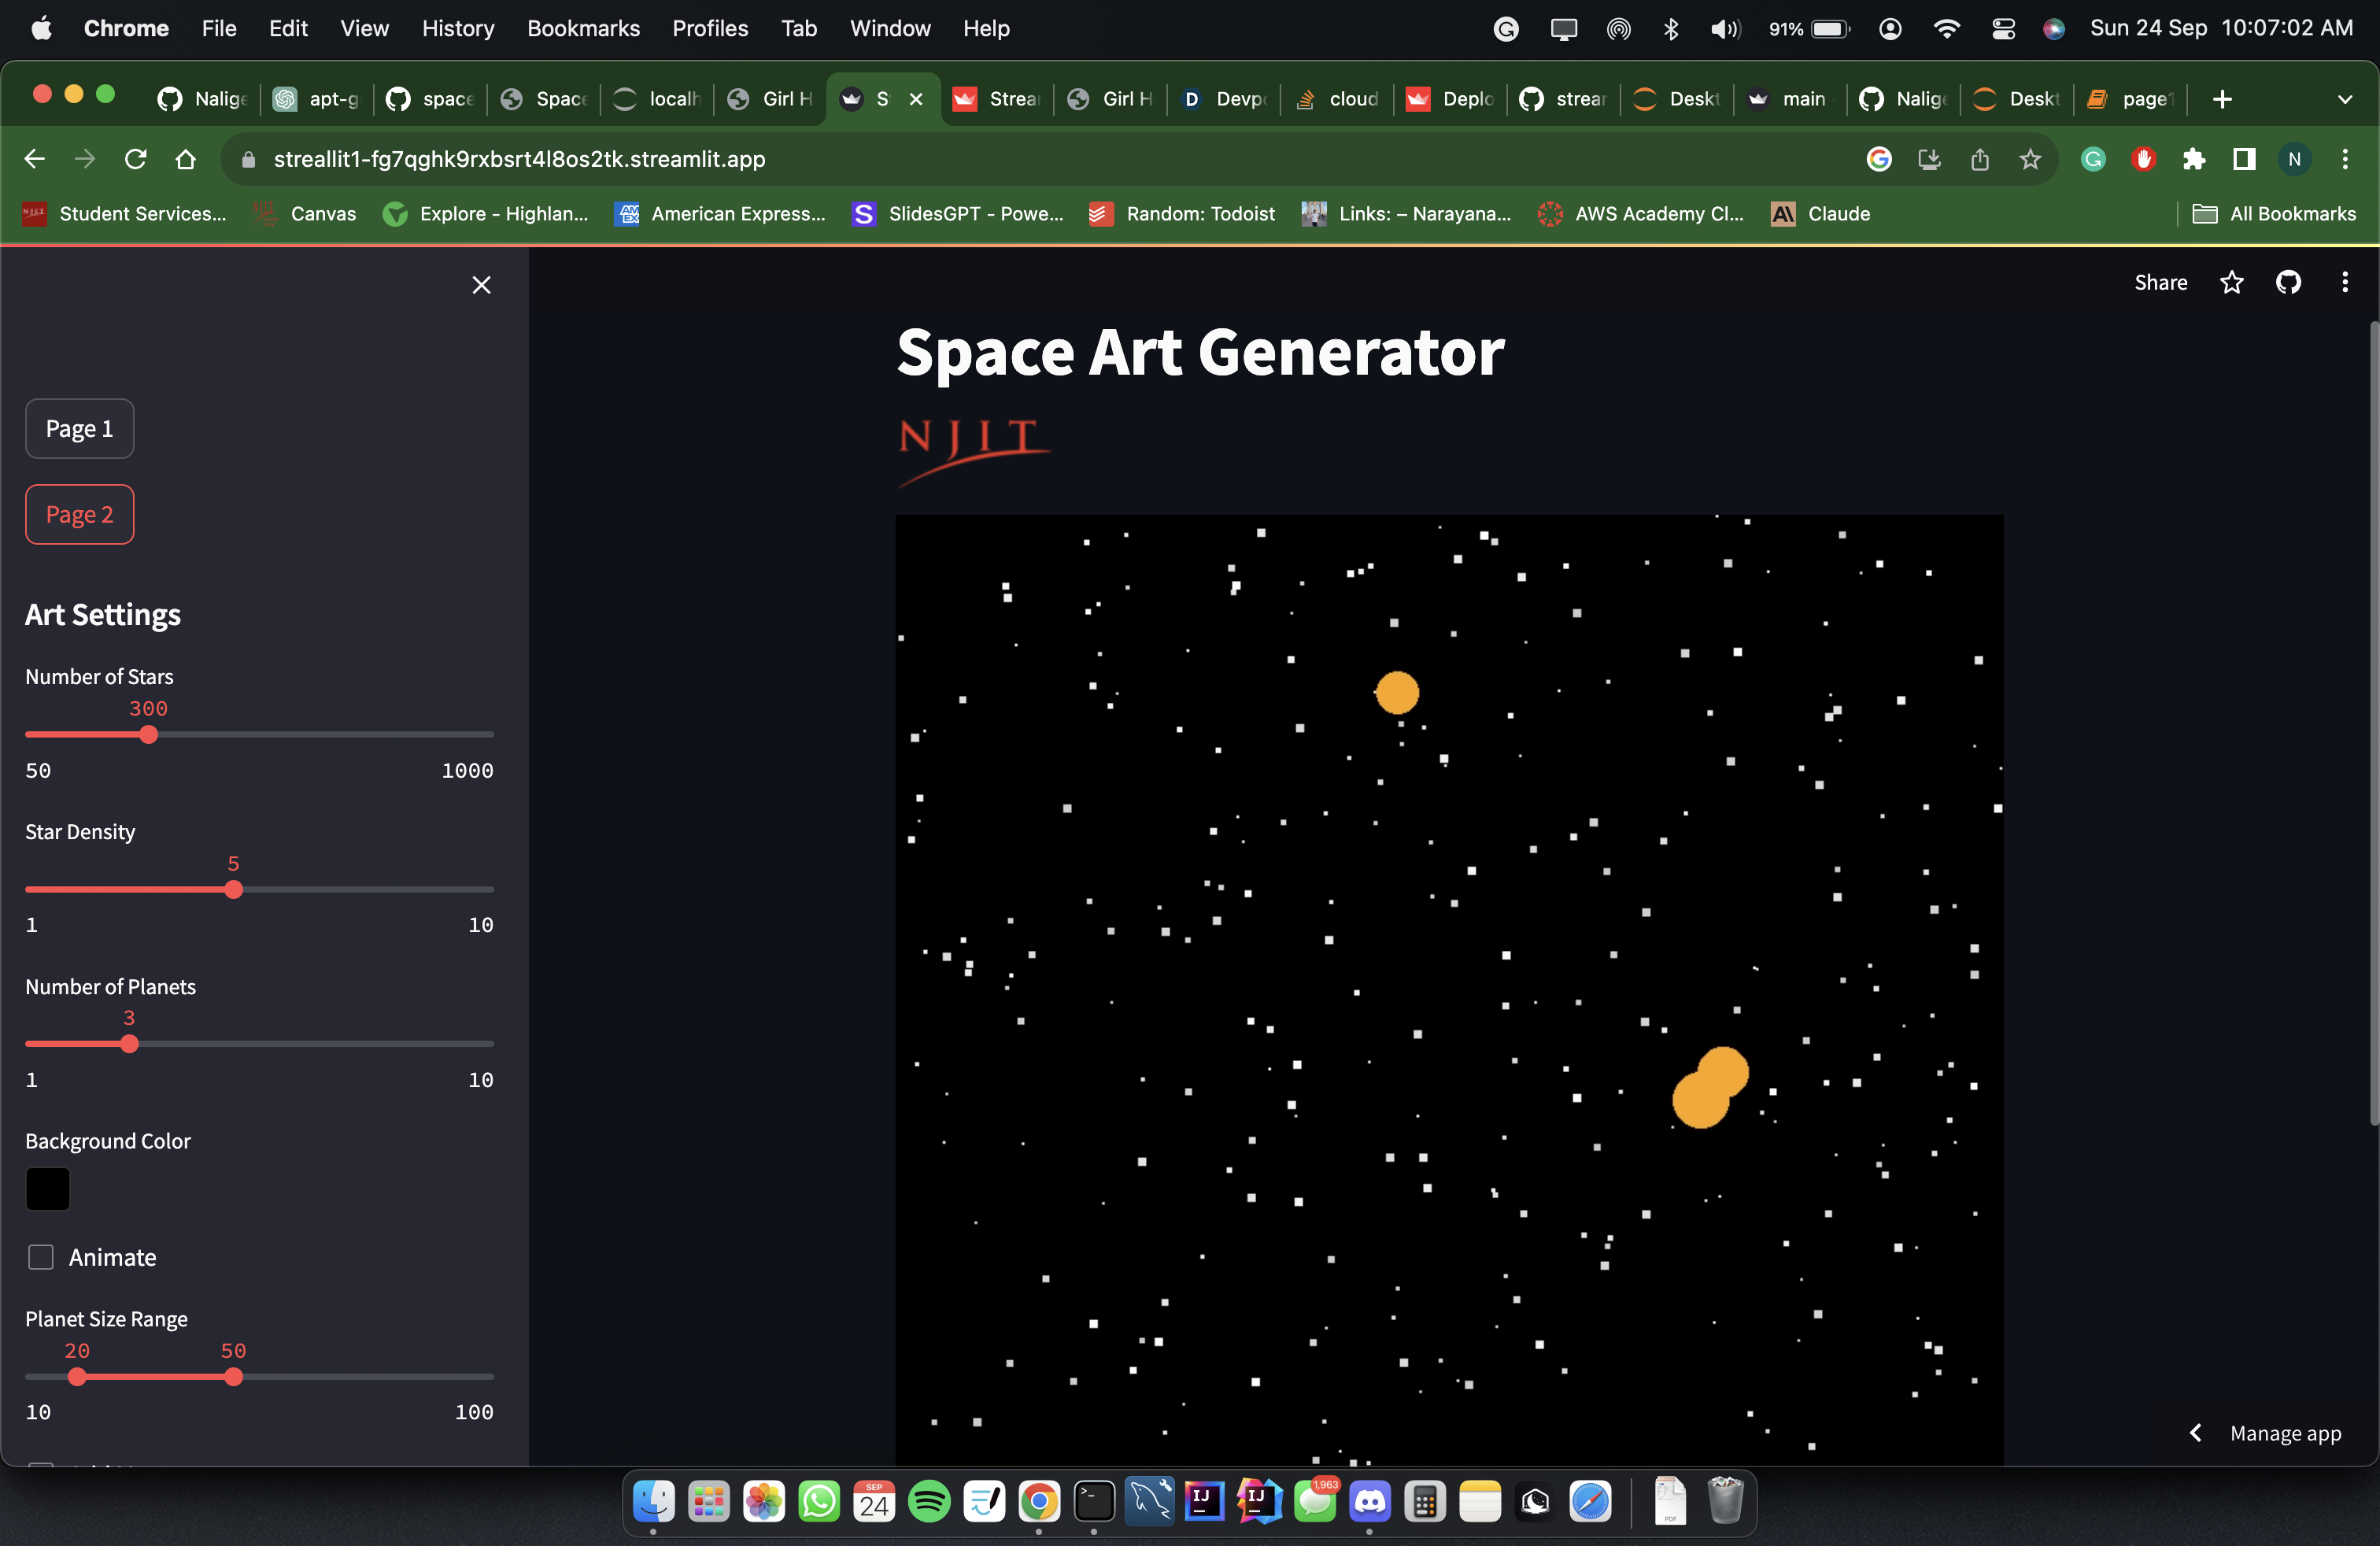Click the Share button
This screenshot has width=2380, height=1546.
pyautogui.click(x=2160, y=283)
